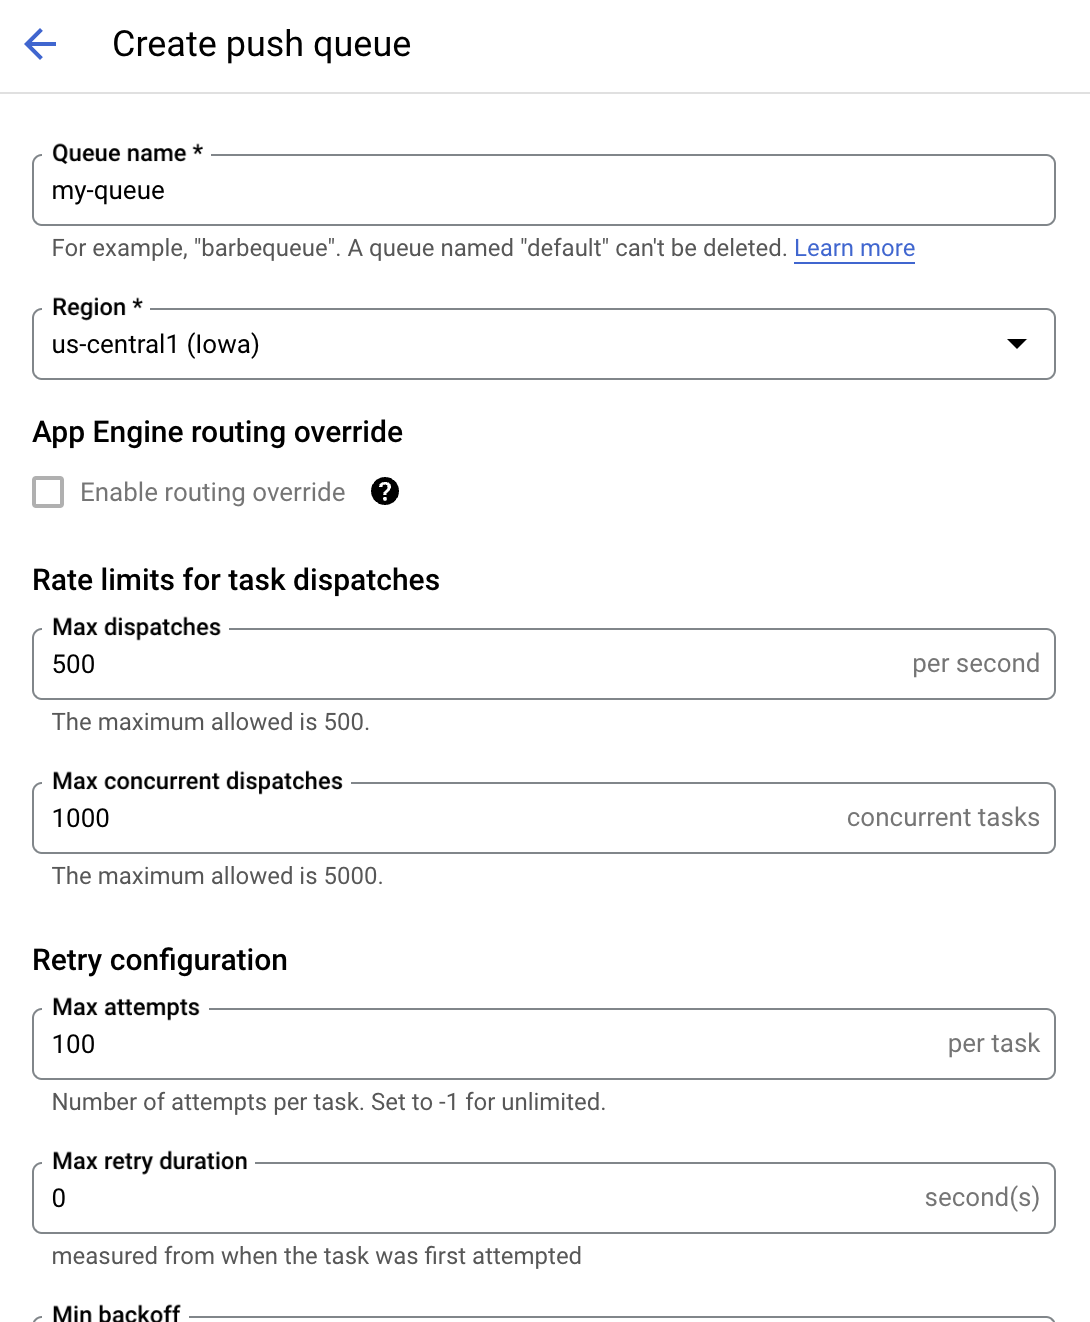Viewport: 1090px width, 1322px height.
Task: Edit the Max attempts field
Action: [544, 1044]
